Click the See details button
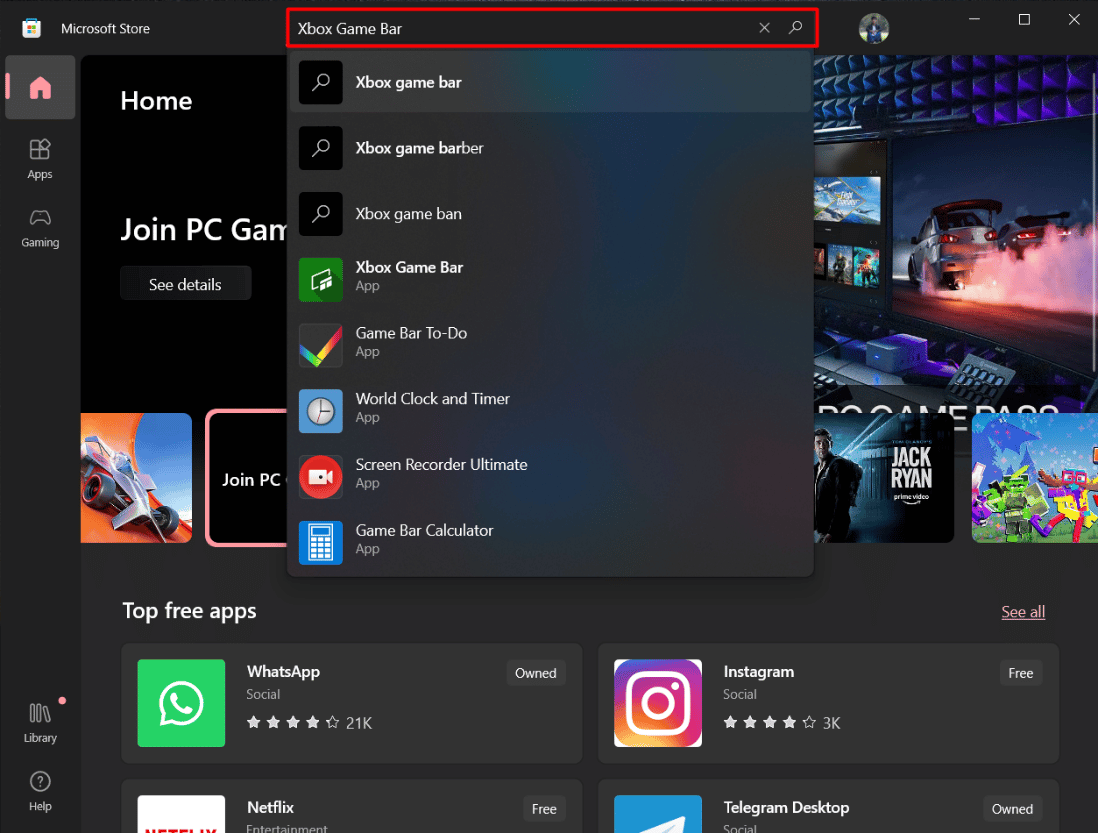The image size is (1098, 833). tap(186, 284)
